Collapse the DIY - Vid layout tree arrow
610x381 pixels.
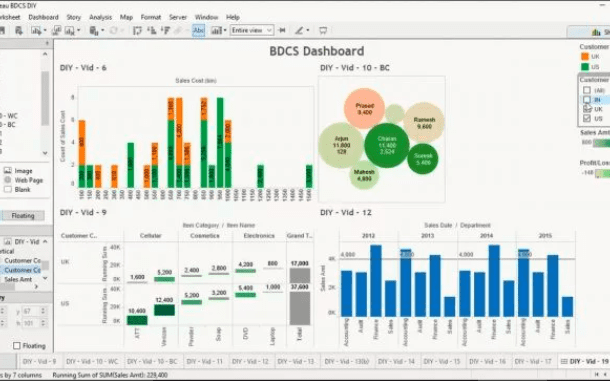pos(45,242)
